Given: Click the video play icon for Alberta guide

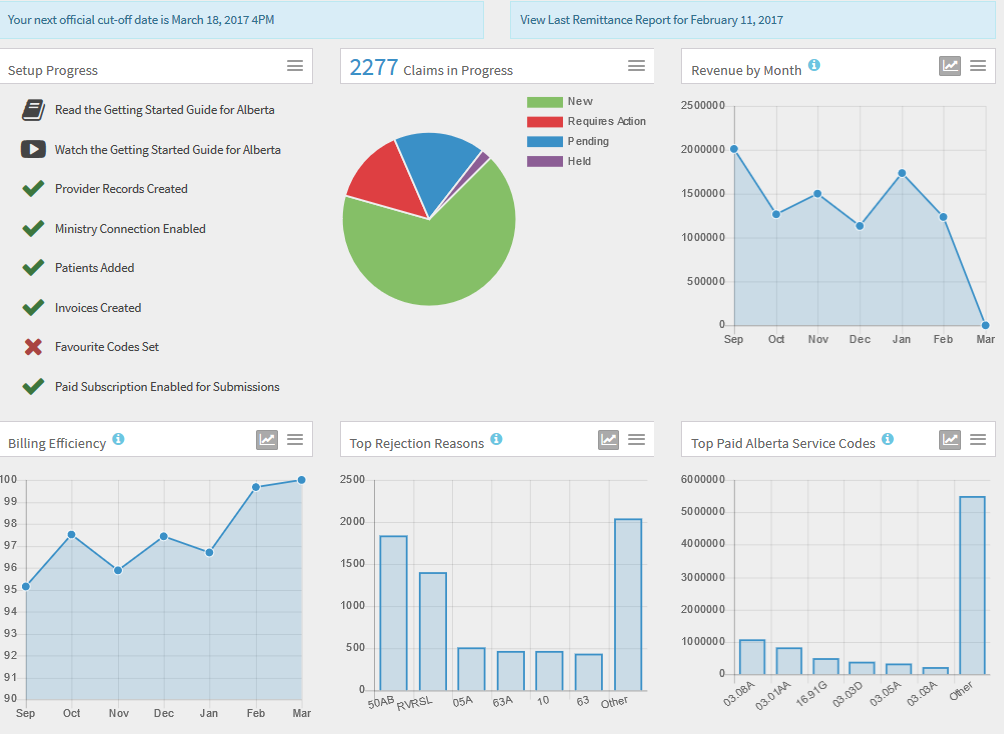Looking at the screenshot, I should click(34, 149).
